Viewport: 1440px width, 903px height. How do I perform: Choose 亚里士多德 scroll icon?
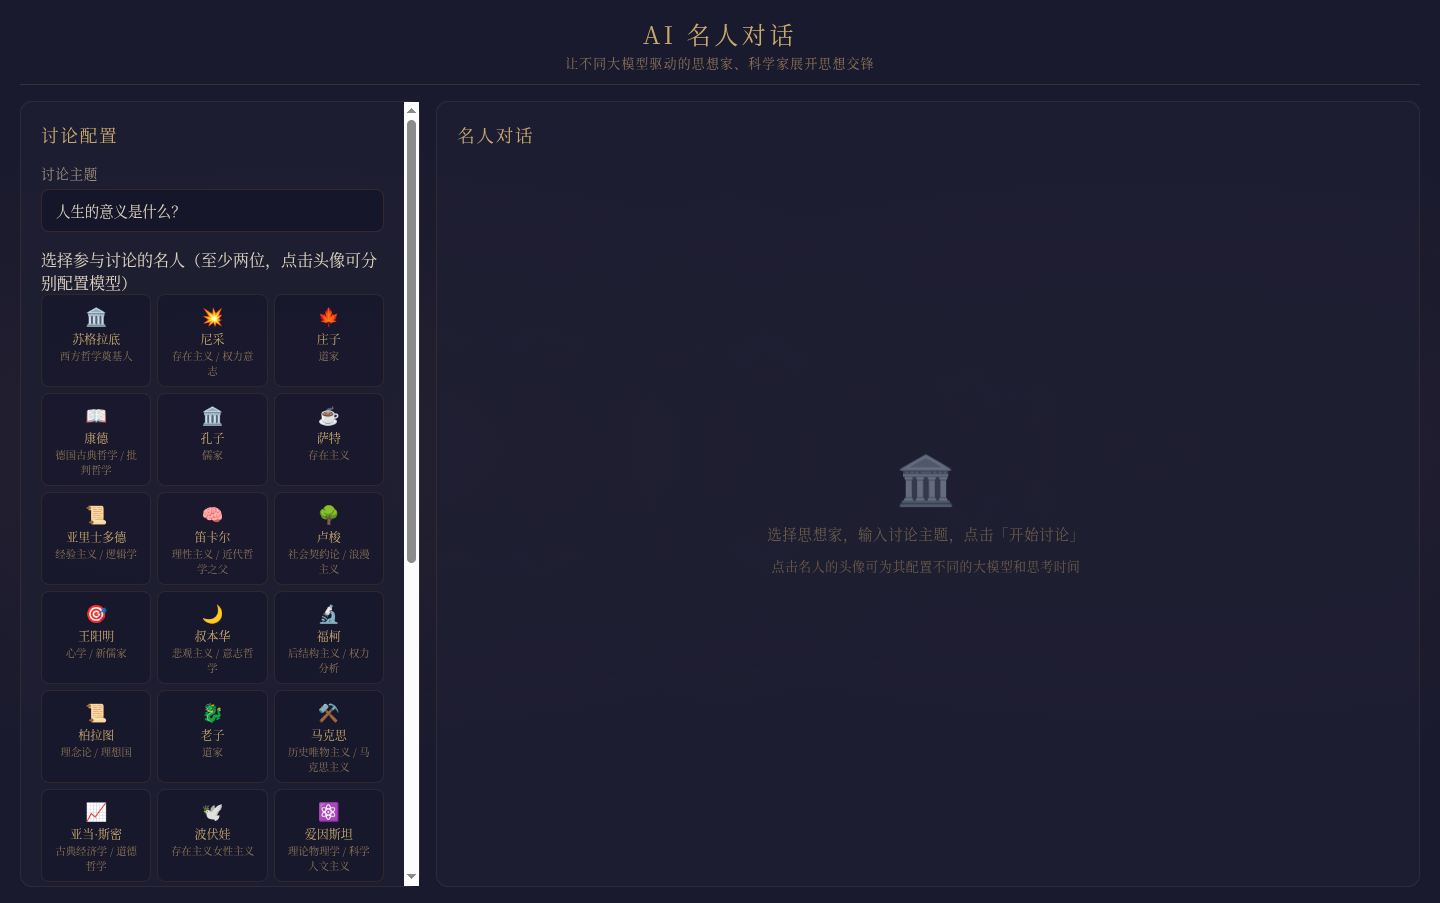click(96, 515)
